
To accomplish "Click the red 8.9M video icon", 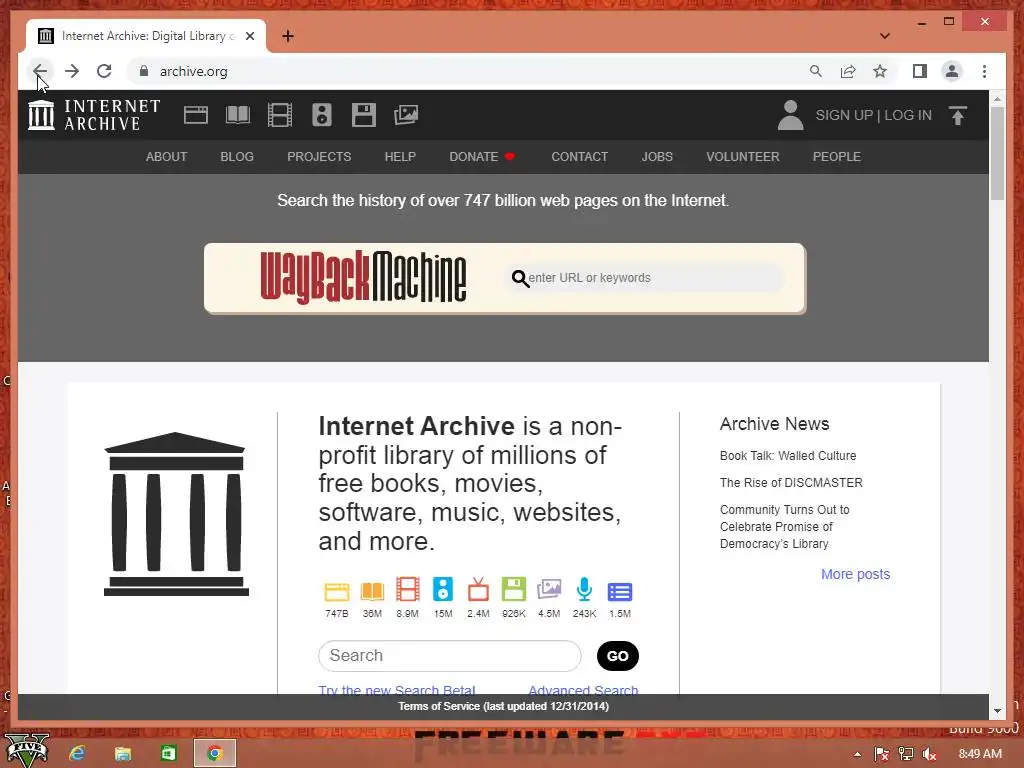I will (408, 590).
